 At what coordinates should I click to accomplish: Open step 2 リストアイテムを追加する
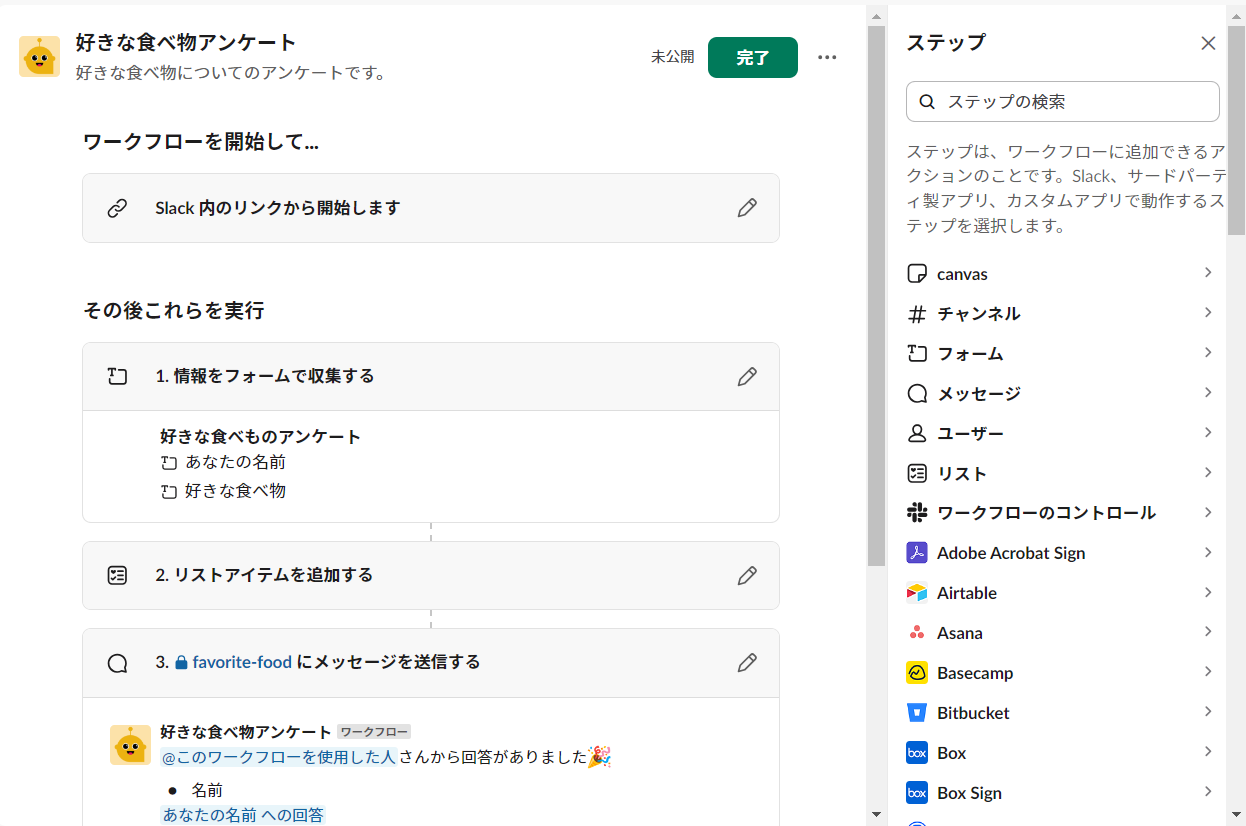coord(431,576)
